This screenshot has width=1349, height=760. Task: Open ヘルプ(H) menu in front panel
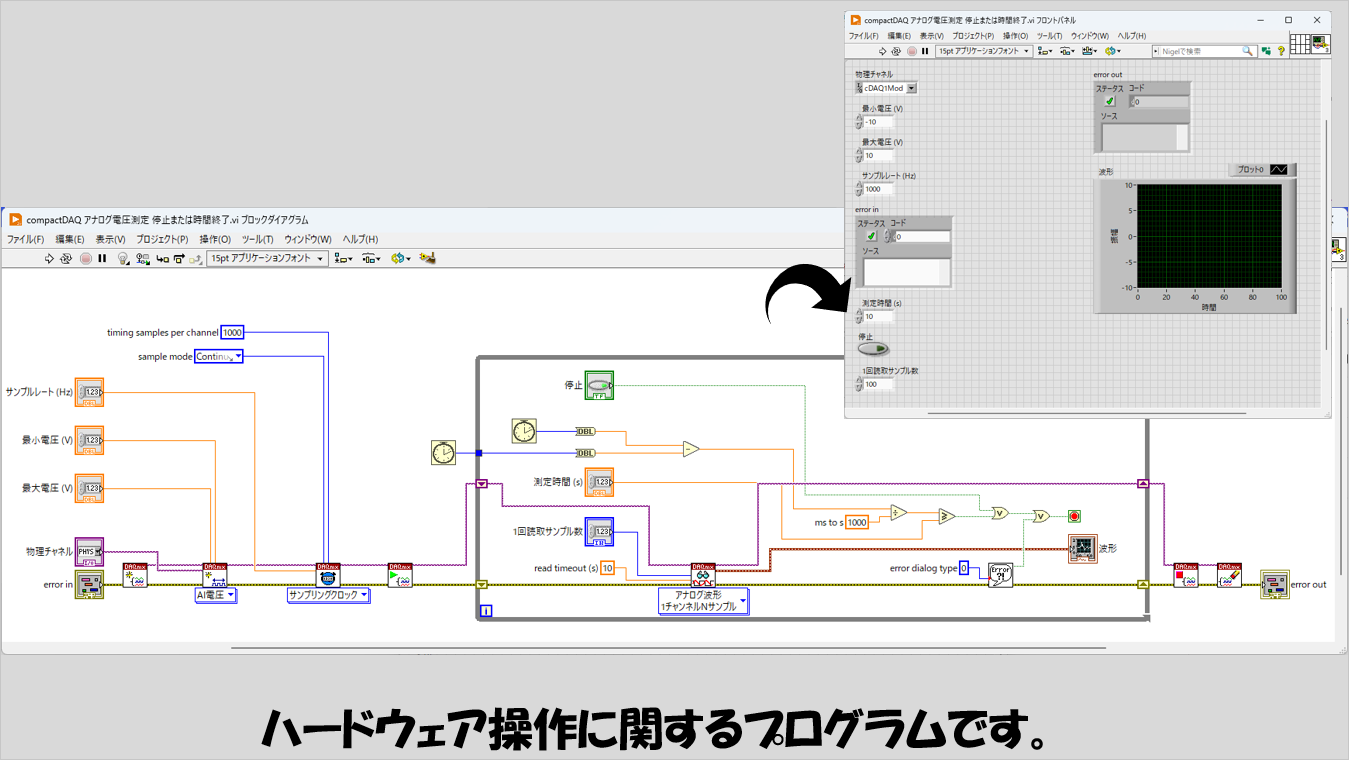coord(1132,36)
